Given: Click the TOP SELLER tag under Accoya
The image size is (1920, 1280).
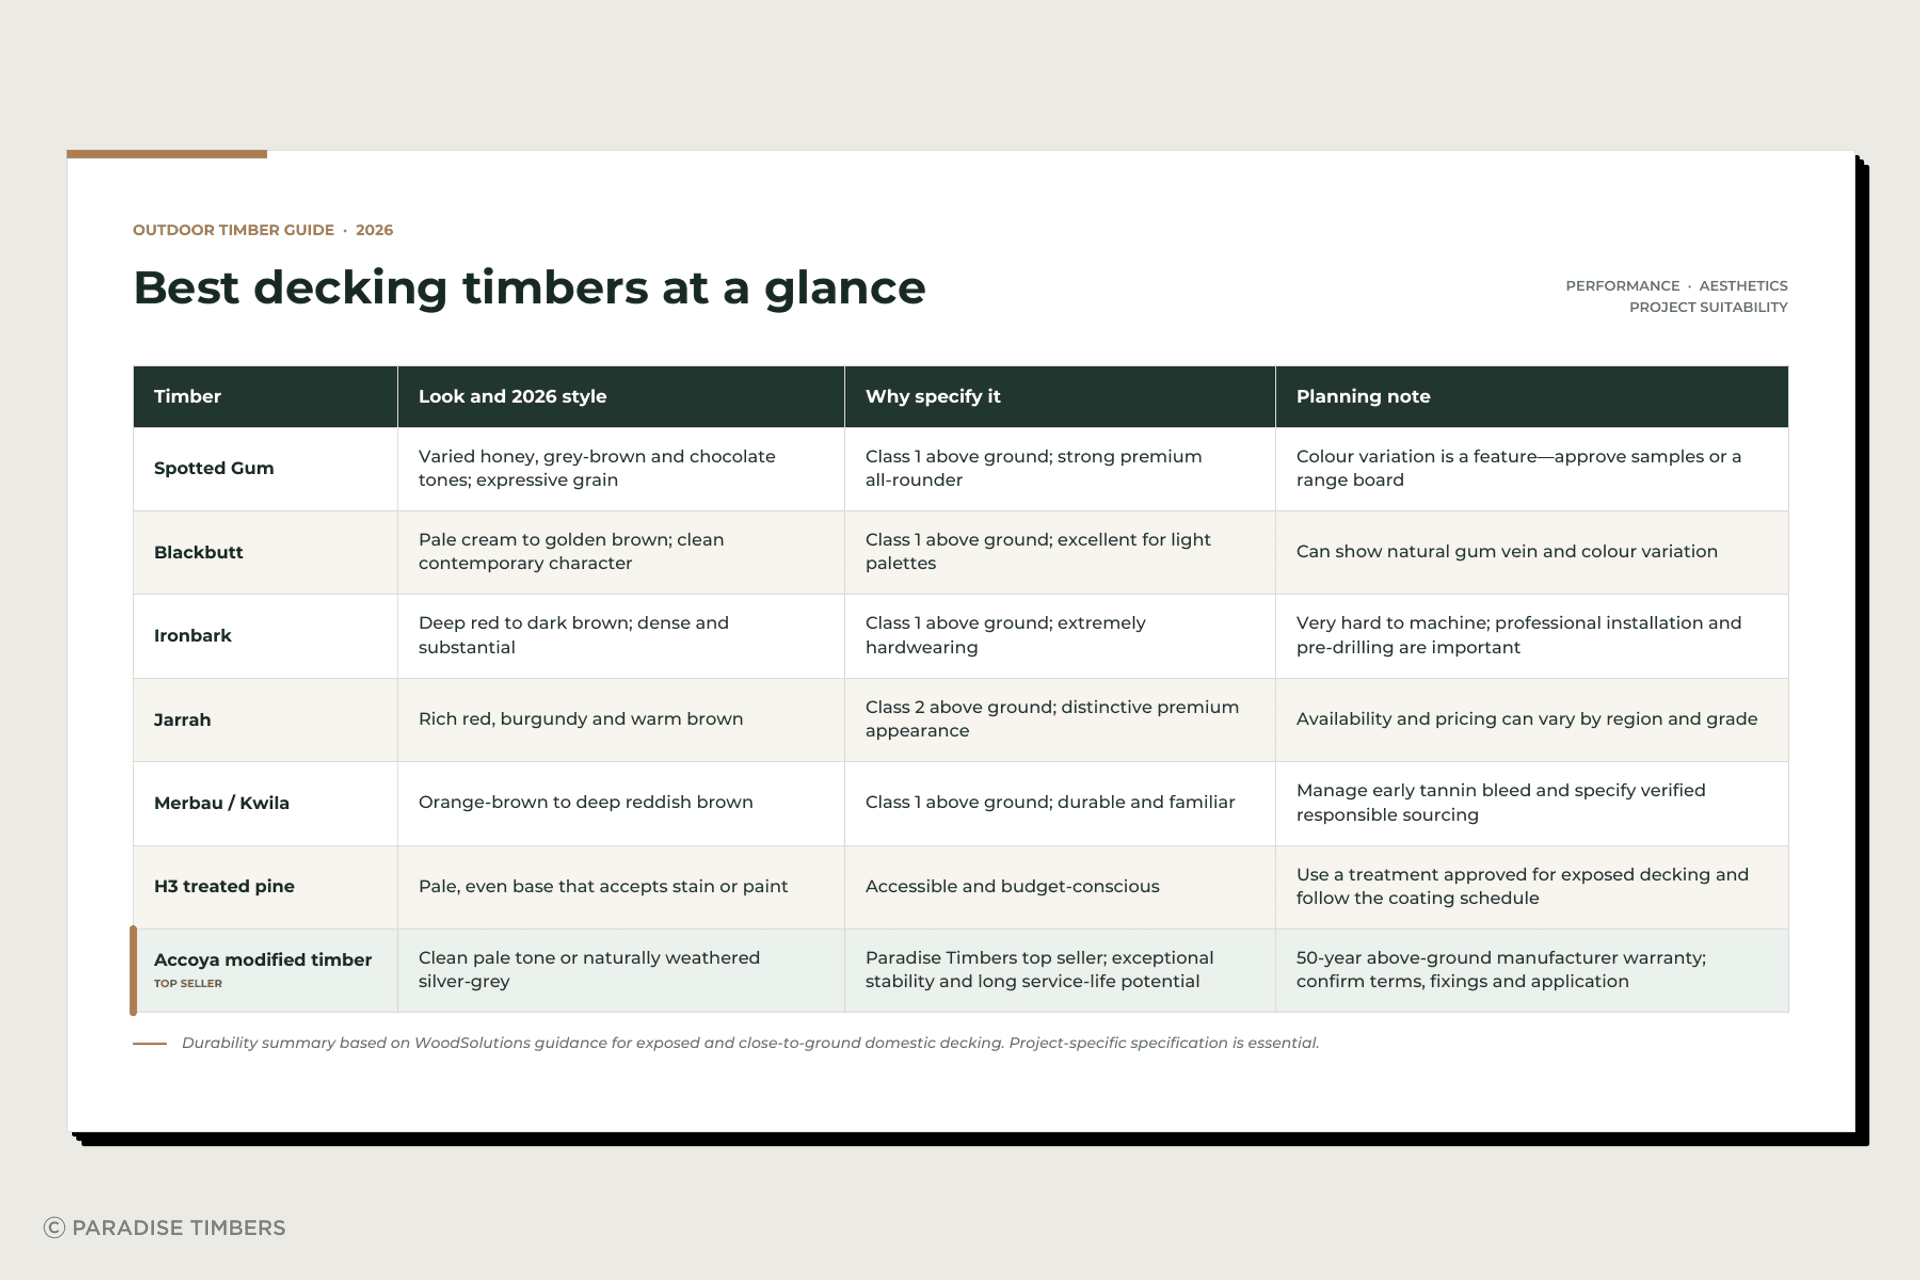Looking at the screenshot, I should (188, 983).
